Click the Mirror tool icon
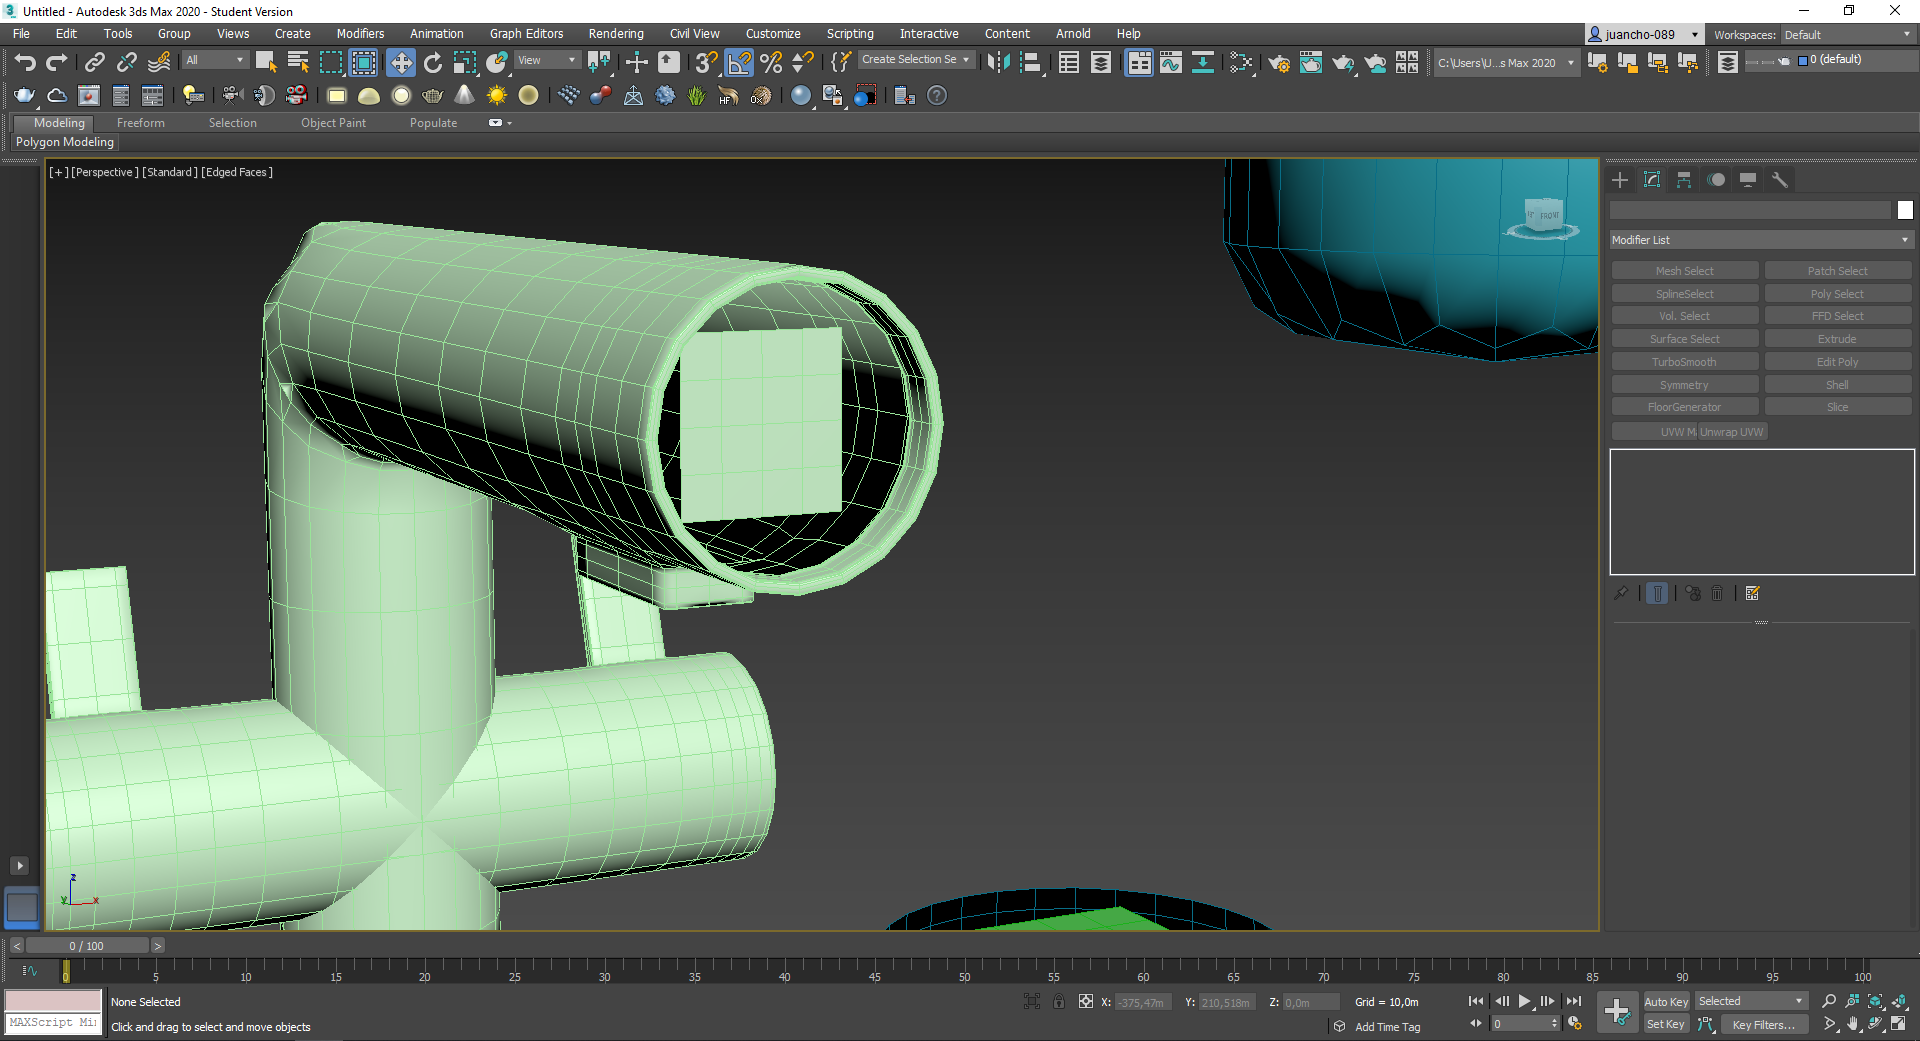This screenshot has width=1920, height=1041. tap(998, 63)
